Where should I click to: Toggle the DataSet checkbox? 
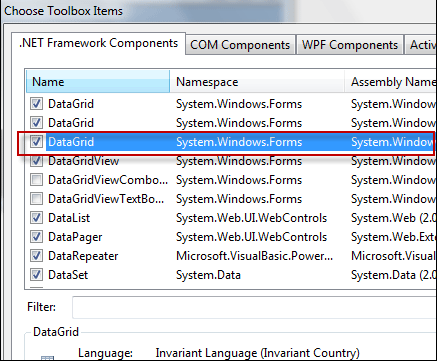tap(36, 275)
